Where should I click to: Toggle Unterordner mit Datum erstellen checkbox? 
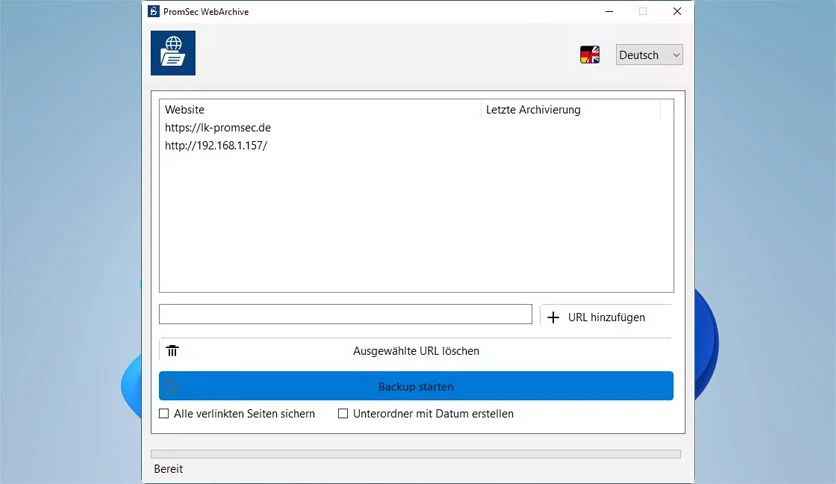tap(343, 414)
